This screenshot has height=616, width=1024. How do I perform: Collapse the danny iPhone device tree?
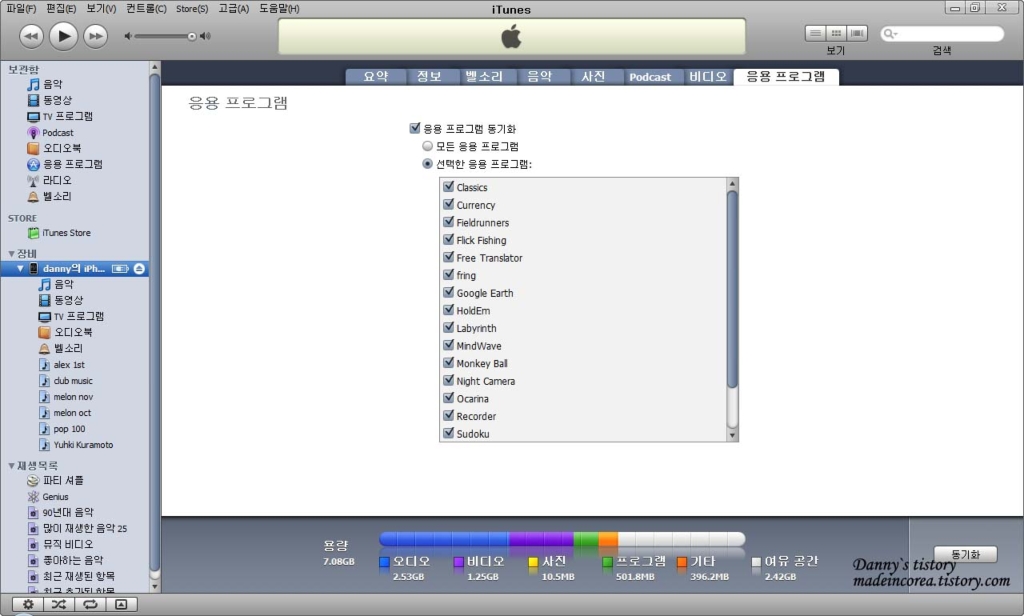[20, 268]
